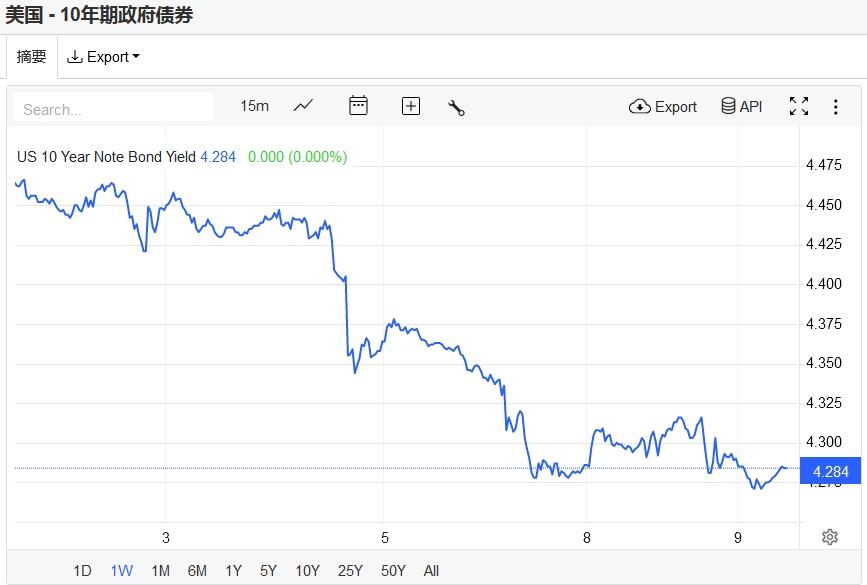Switch range to 5Y
Screen dimensions: 867x585
[268, 571]
